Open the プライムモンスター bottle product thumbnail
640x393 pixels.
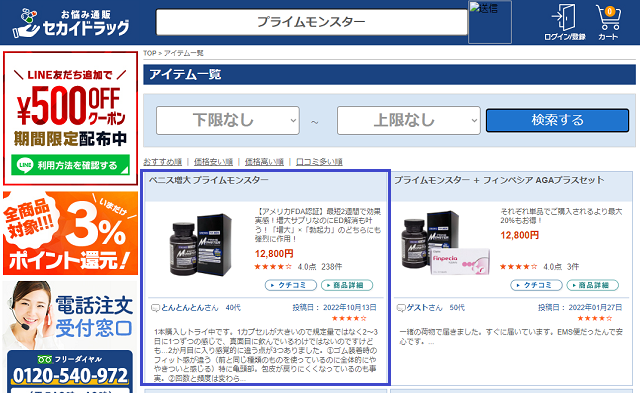[200, 244]
